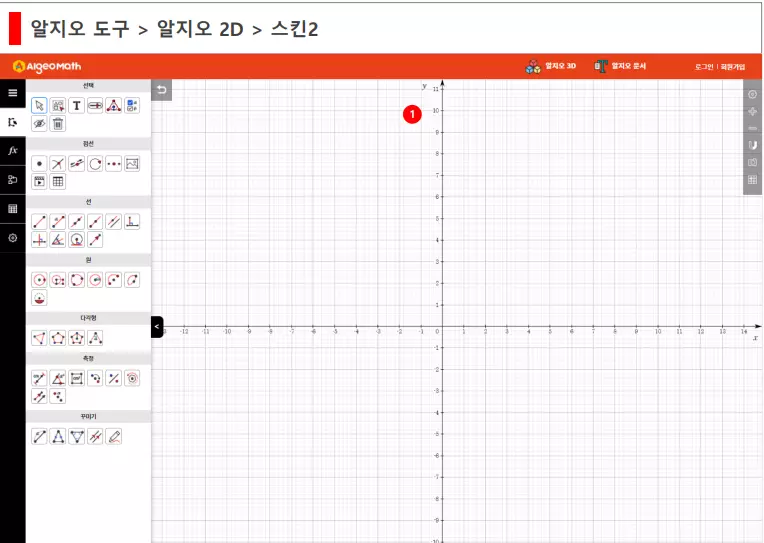Select the triangle-with-points construction tool icon

pos(114,105)
